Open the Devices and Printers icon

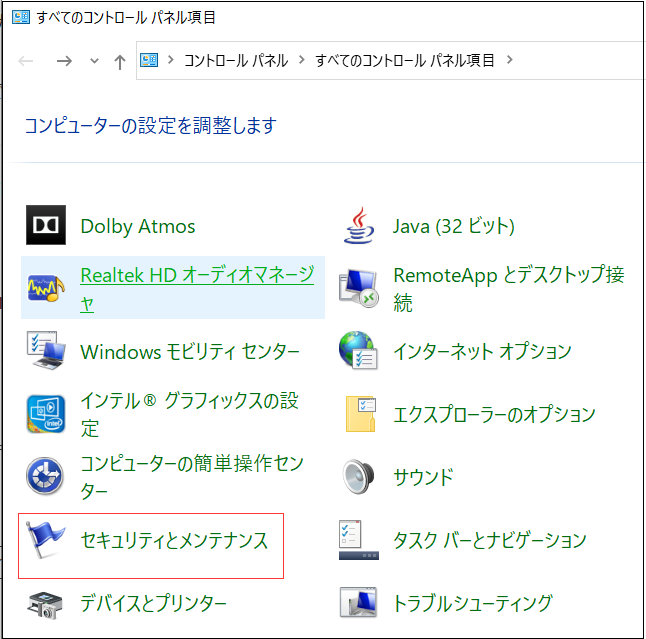tap(45, 605)
